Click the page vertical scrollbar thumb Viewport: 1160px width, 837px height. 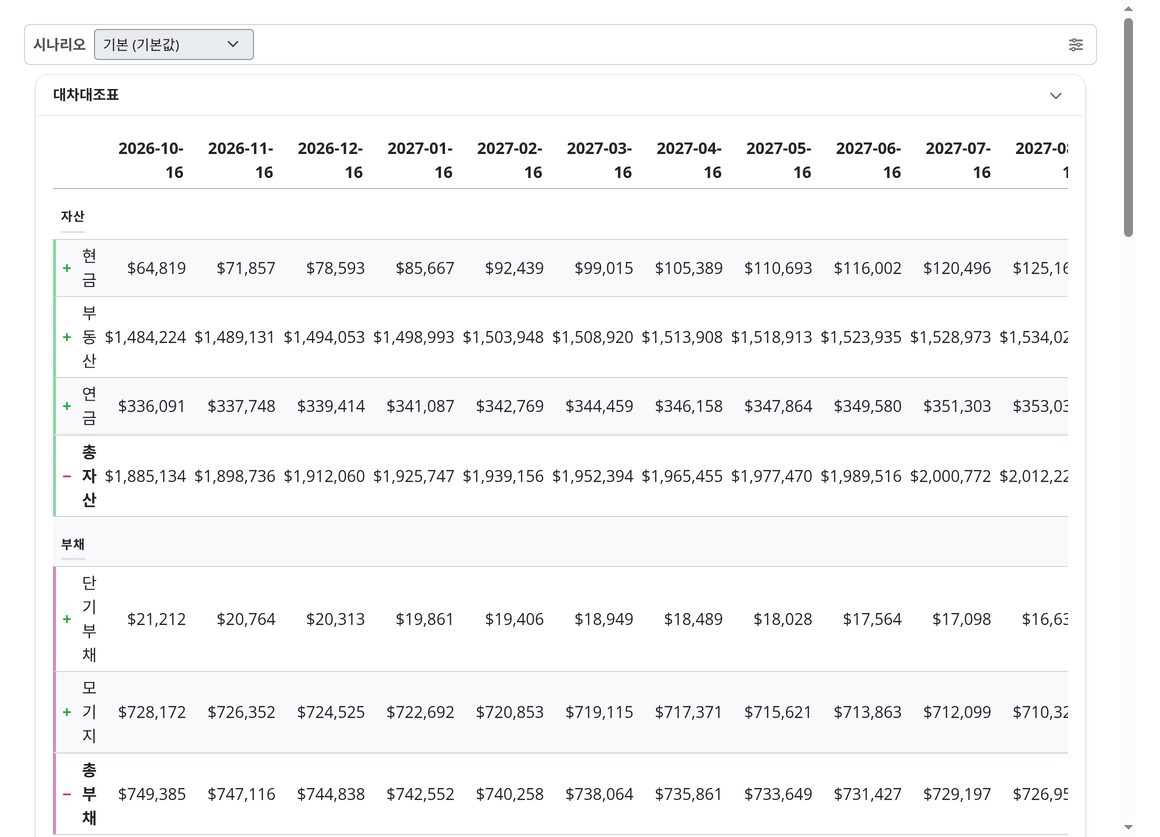(x=1128, y=127)
